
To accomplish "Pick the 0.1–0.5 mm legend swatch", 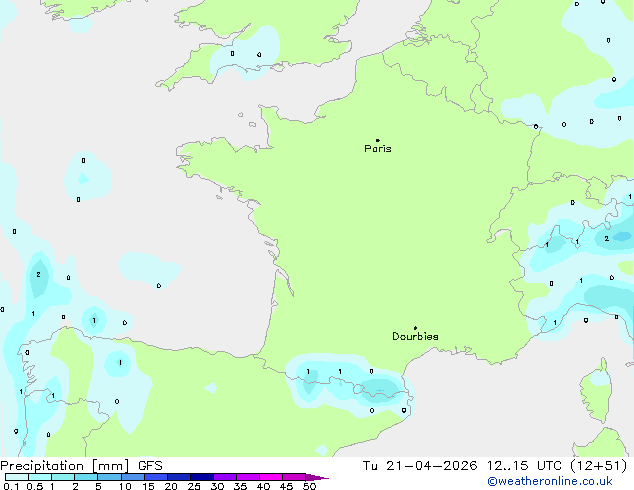I will pos(17,477).
